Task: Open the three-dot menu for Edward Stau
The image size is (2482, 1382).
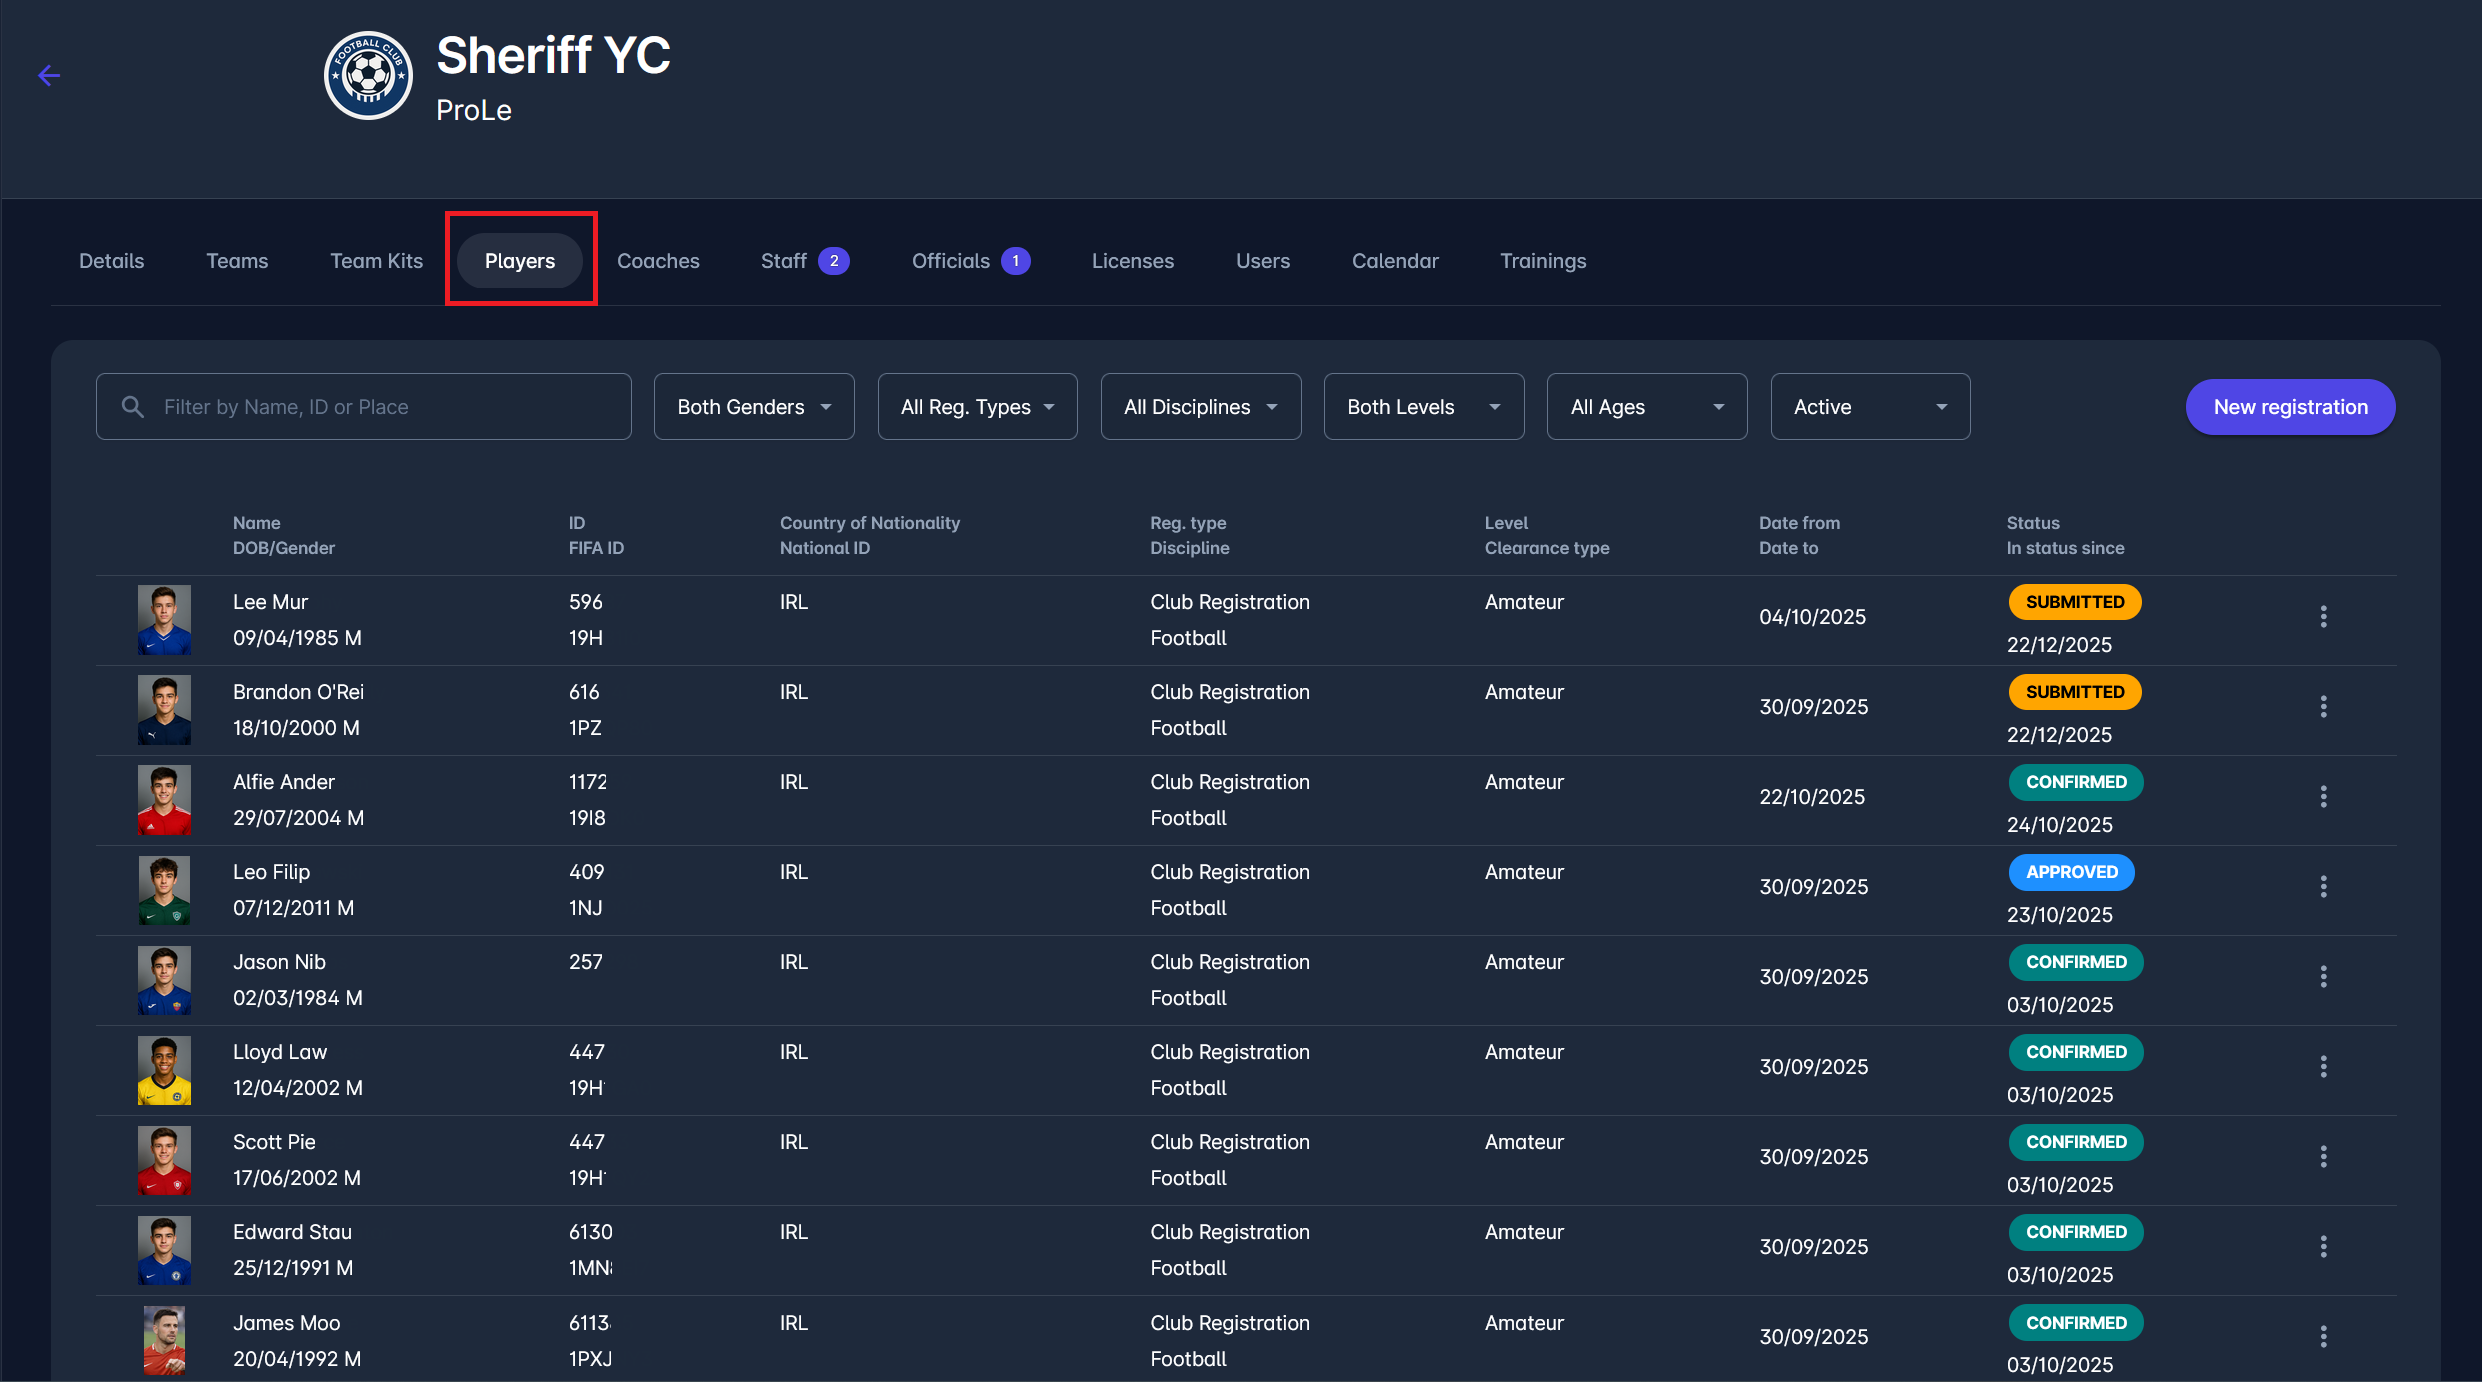Action: point(2323,1247)
